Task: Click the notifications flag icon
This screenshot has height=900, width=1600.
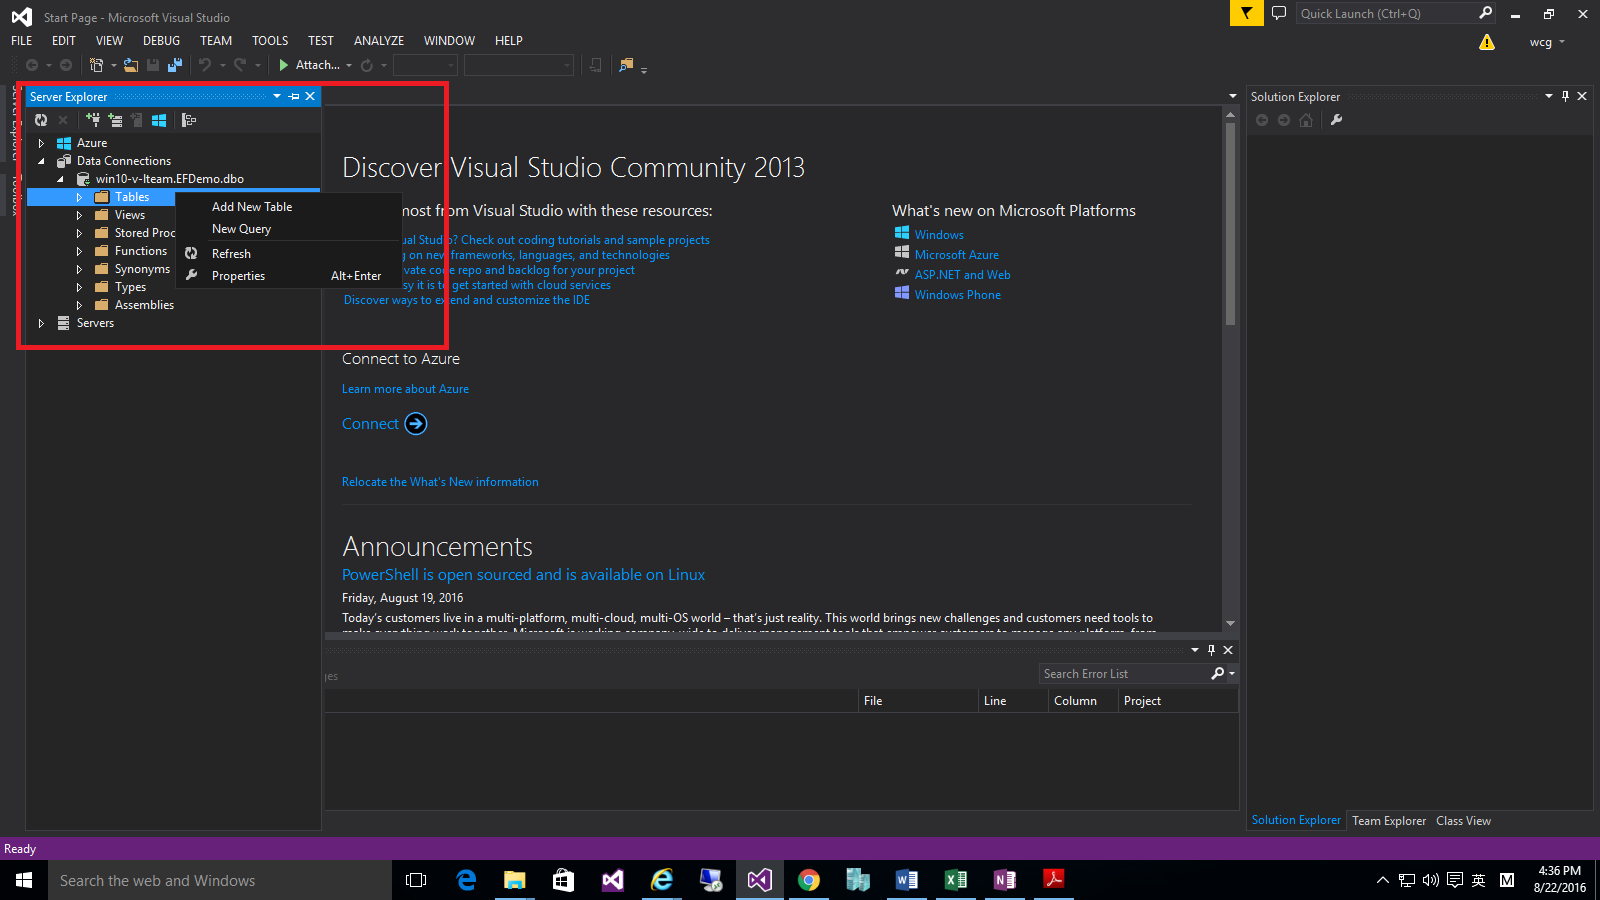Action: [1246, 13]
